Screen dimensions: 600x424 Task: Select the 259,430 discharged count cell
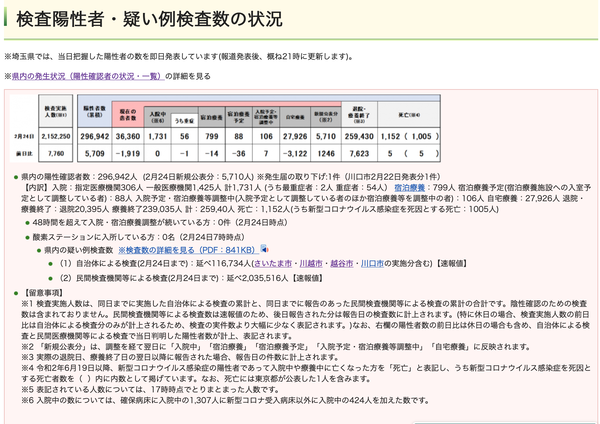point(359,136)
